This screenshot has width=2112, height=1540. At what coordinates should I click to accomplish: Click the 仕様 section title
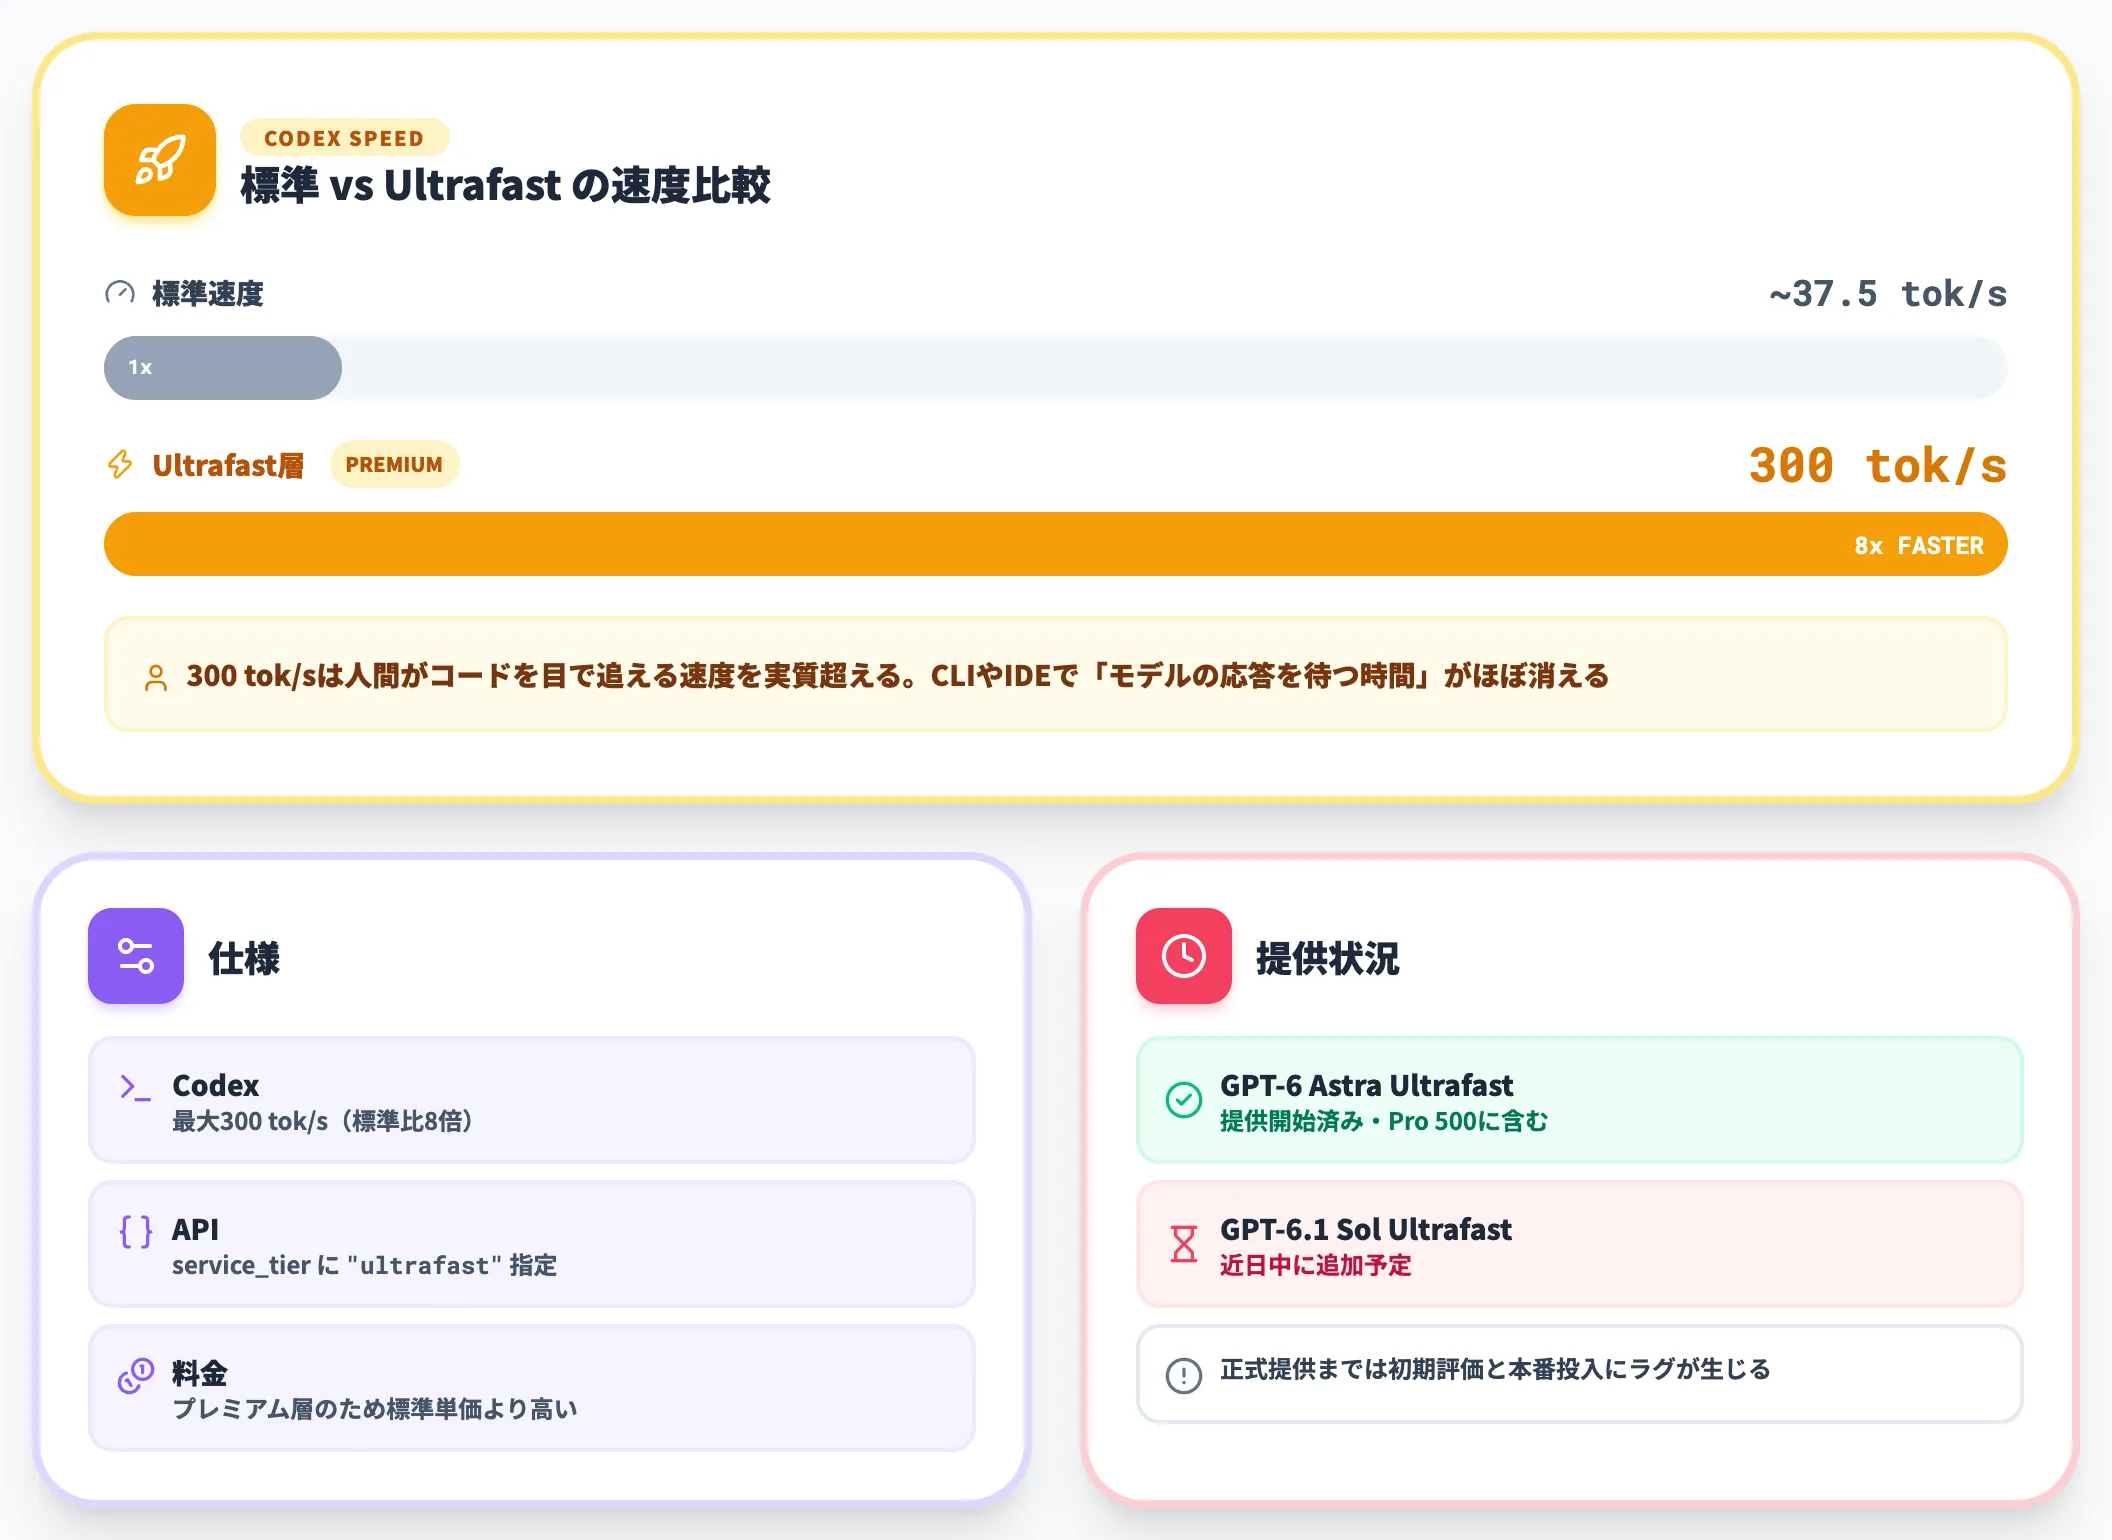coord(244,958)
